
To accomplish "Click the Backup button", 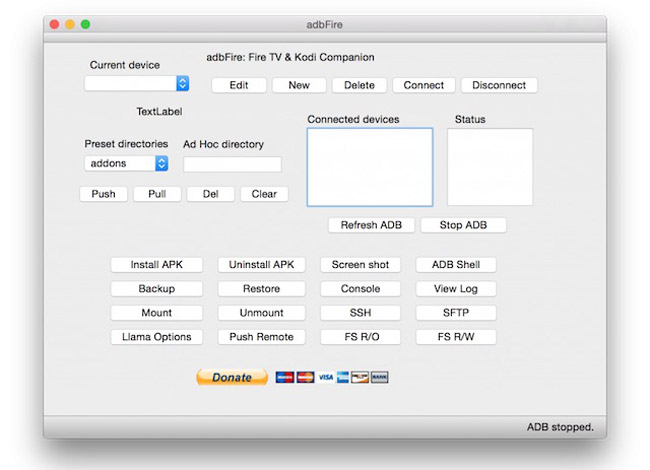I will (x=157, y=289).
